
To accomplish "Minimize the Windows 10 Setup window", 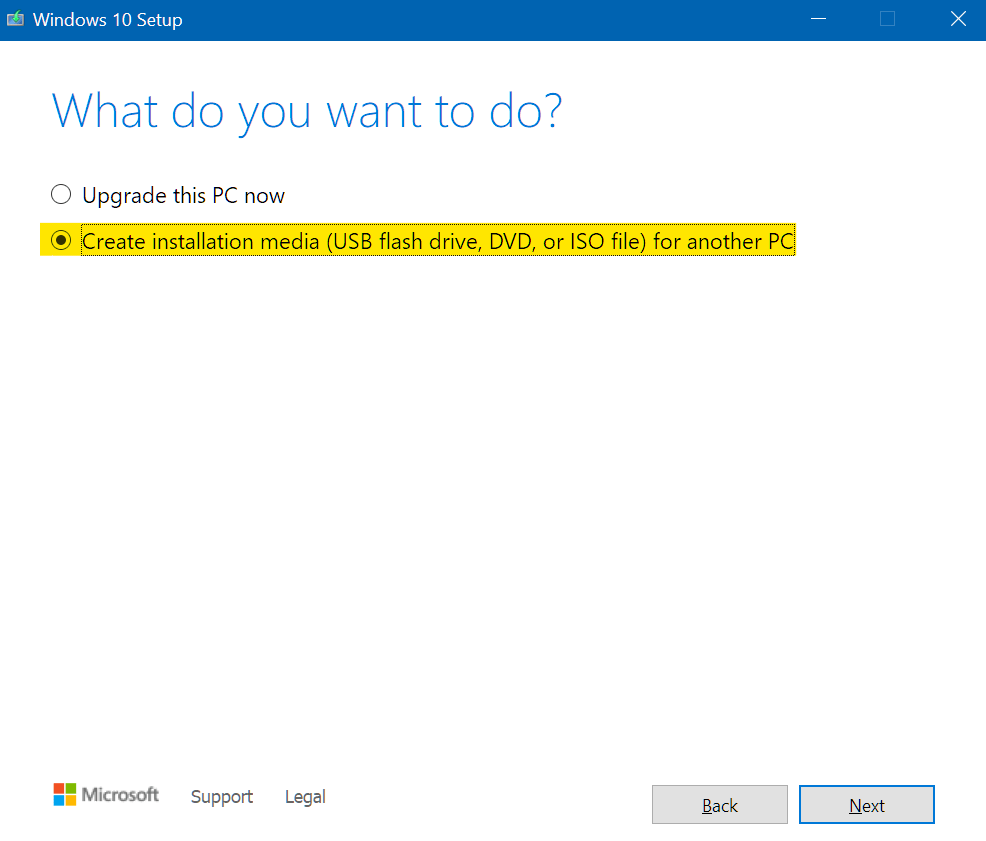I will 818,19.
